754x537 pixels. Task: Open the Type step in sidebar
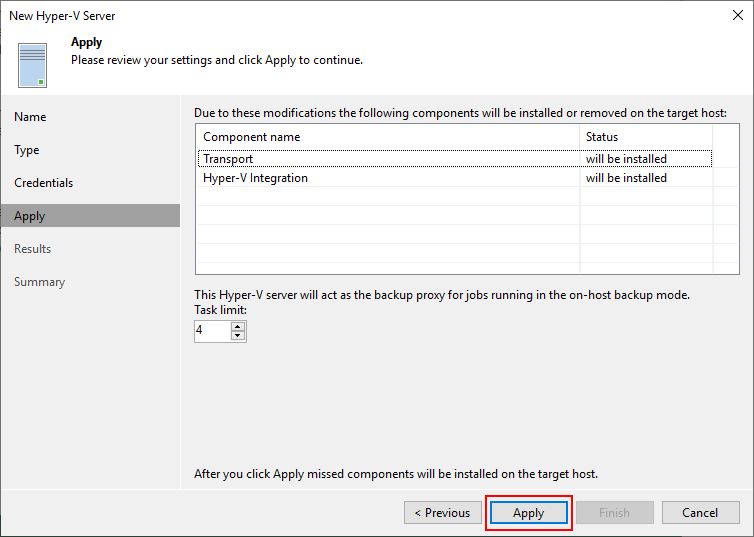pyautogui.click(x=27, y=150)
